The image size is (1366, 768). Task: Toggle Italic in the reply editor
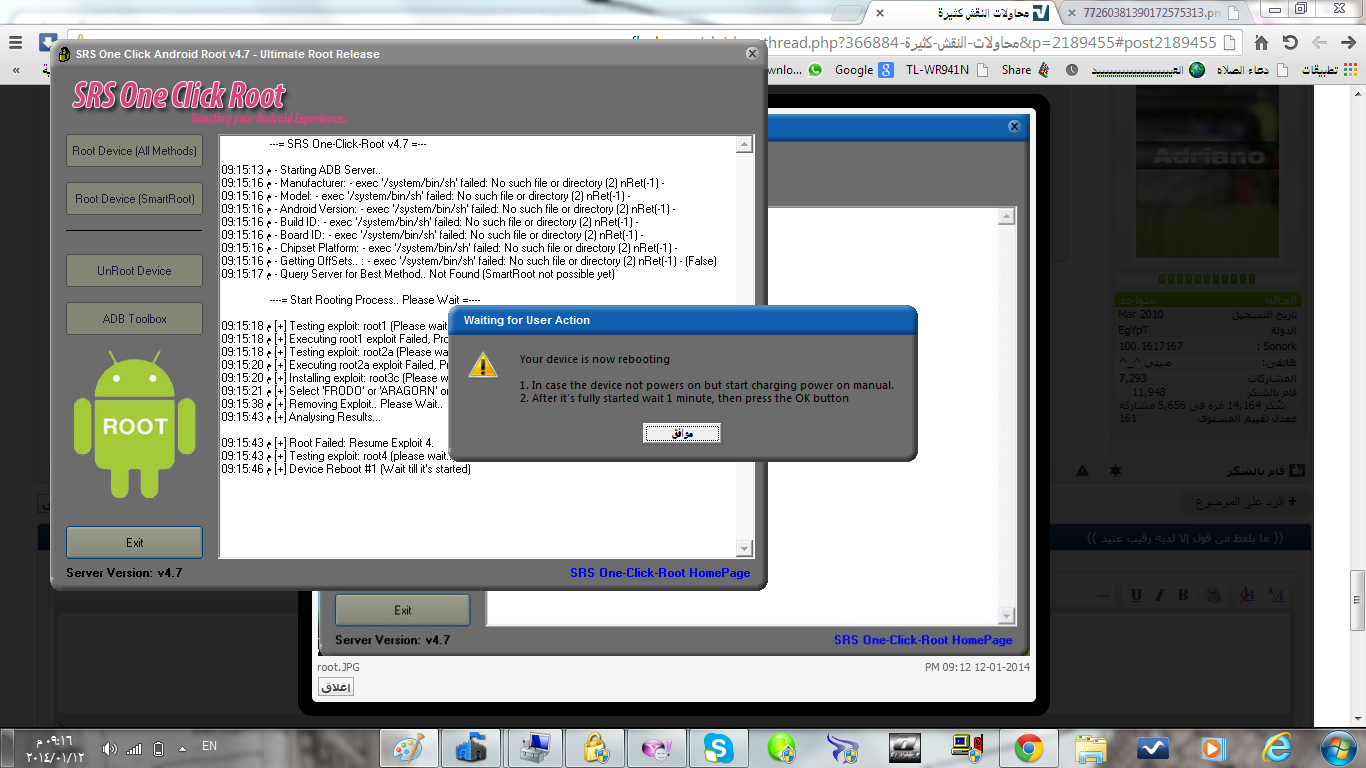(x=1160, y=595)
